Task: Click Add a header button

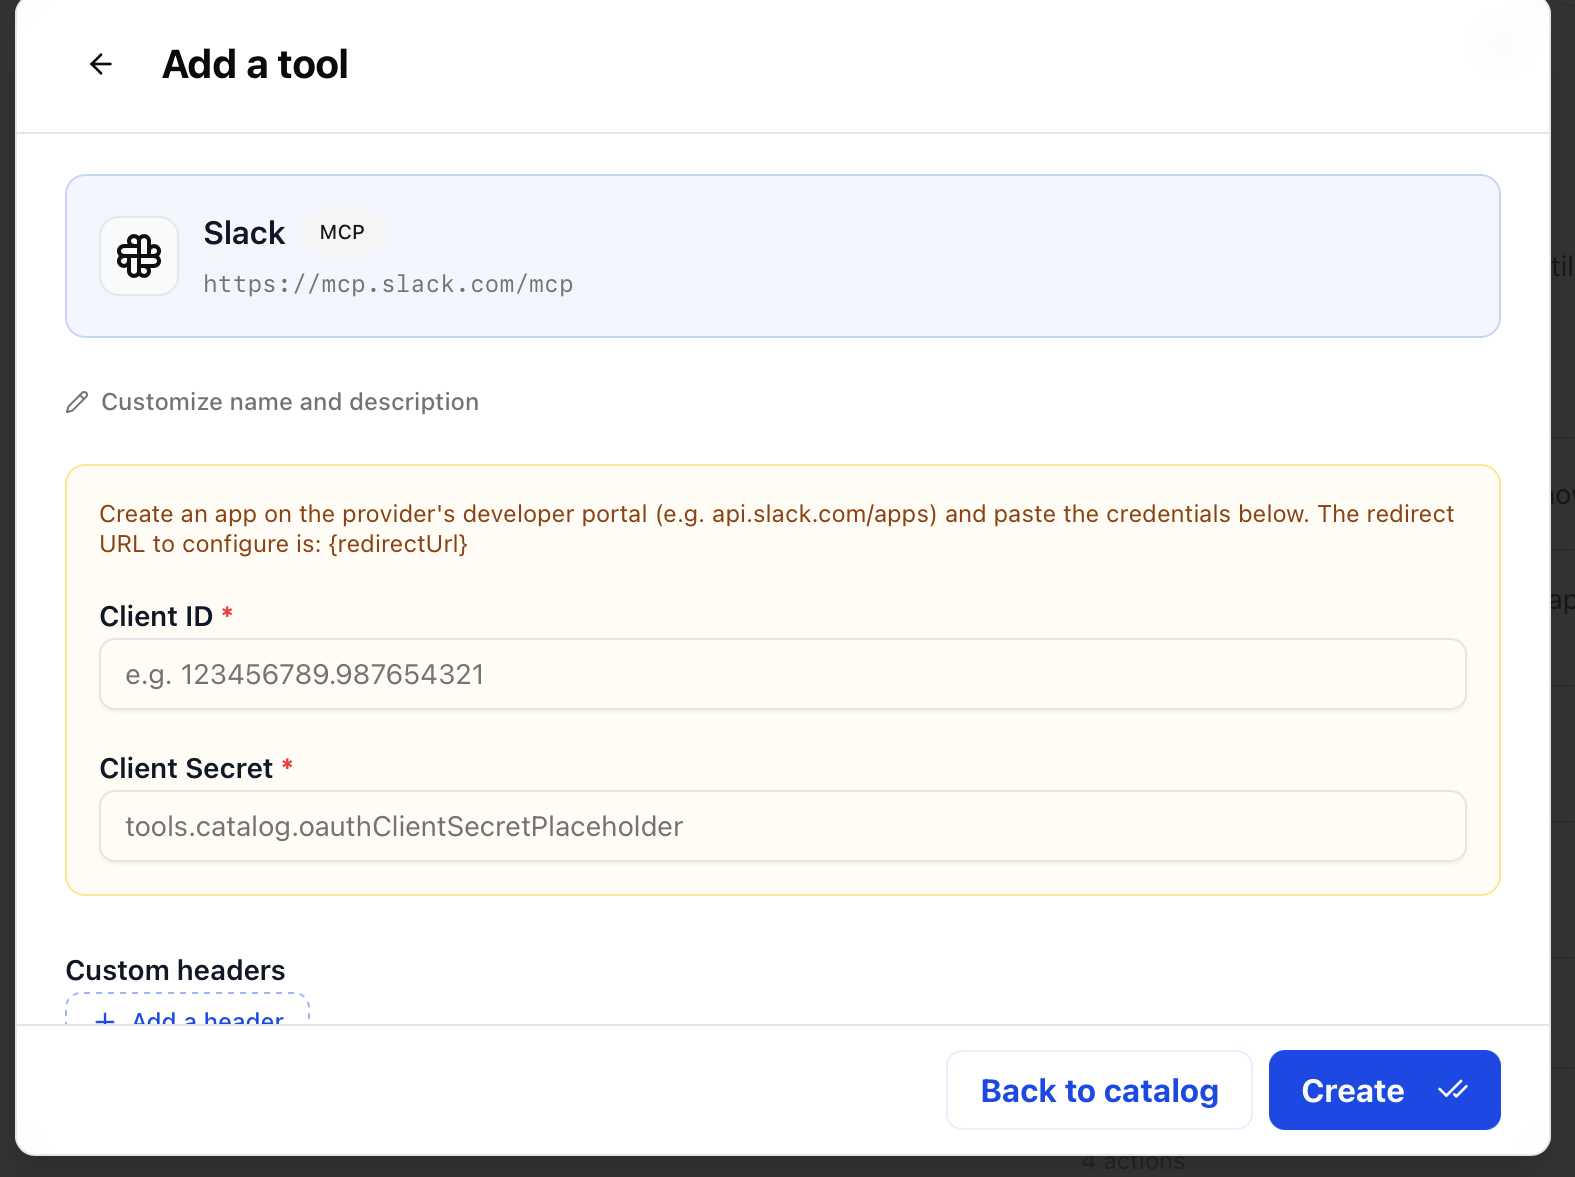Action: pyautogui.click(x=188, y=1010)
